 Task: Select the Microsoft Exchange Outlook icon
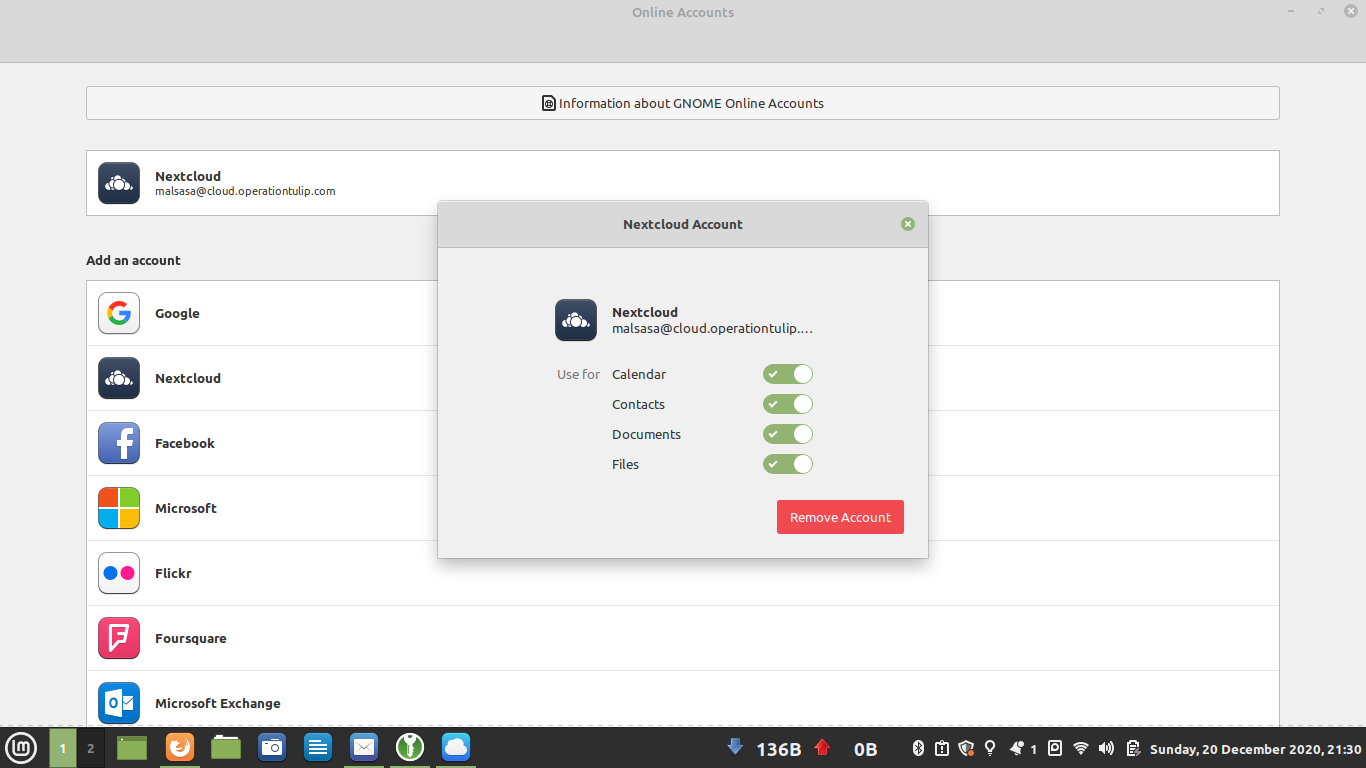click(119, 703)
